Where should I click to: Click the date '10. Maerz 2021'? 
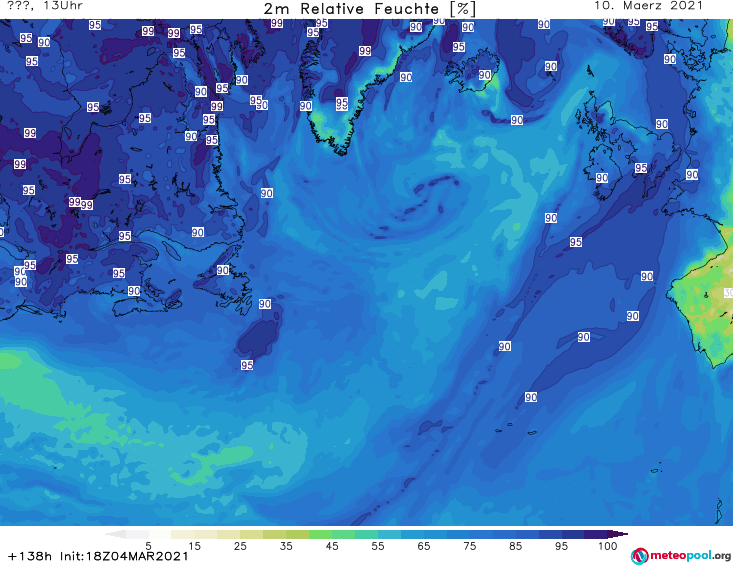pyautogui.click(x=648, y=6)
